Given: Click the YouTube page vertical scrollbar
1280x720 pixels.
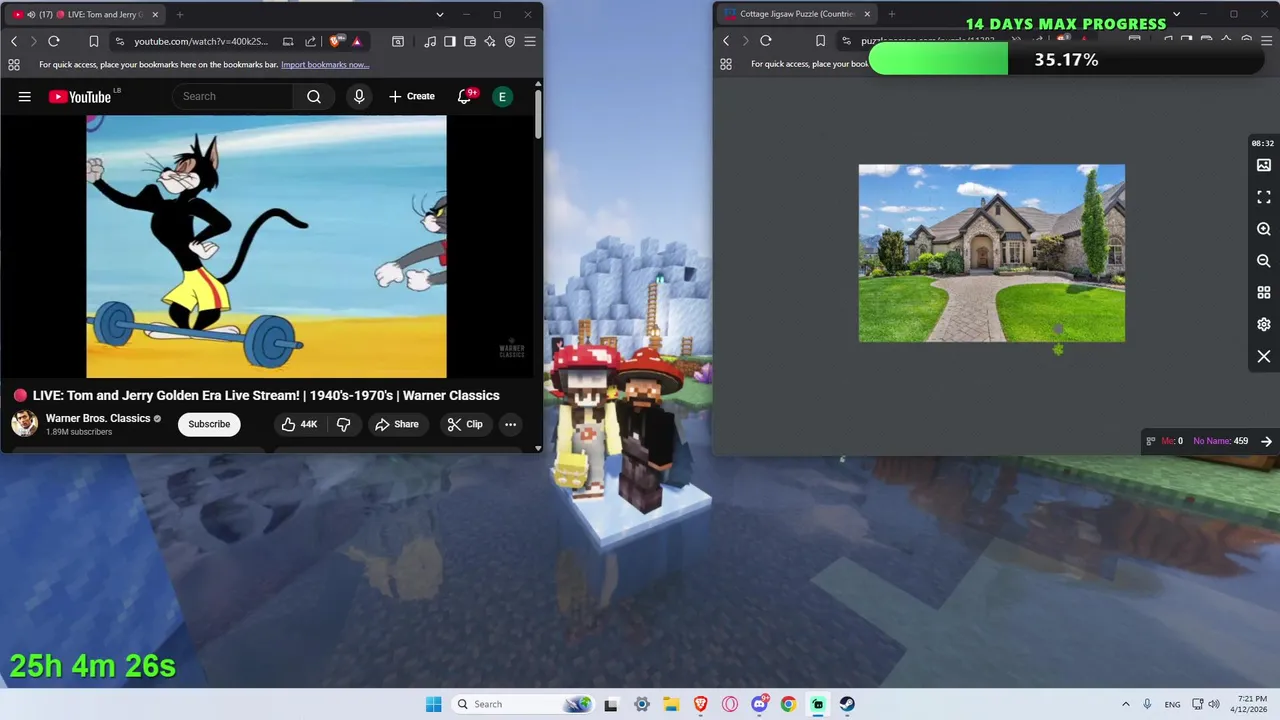Looking at the screenshot, I should tap(538, 115).
